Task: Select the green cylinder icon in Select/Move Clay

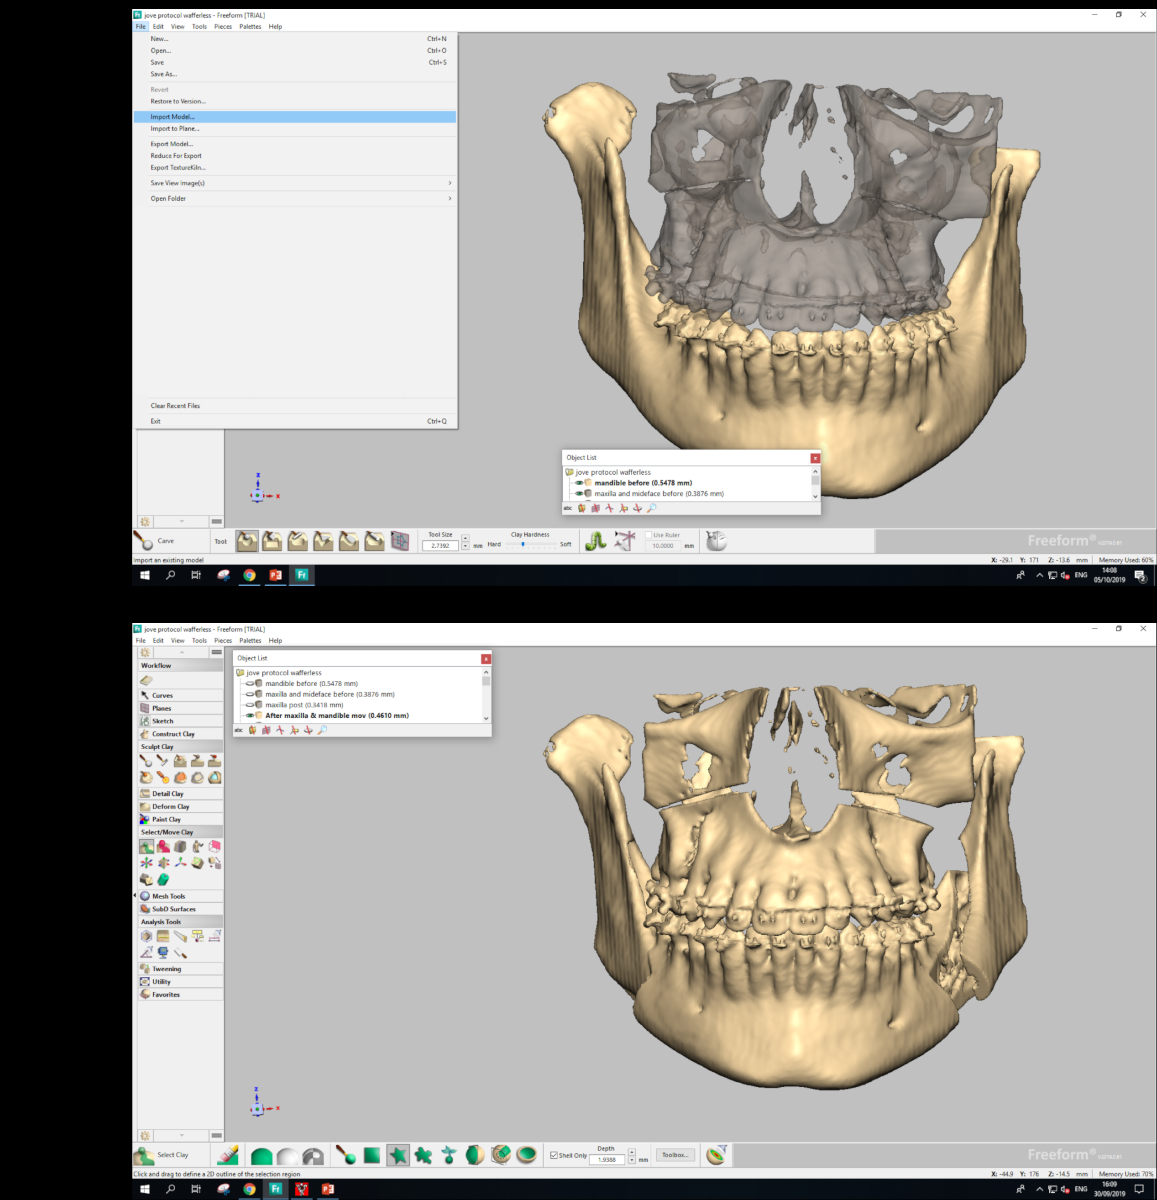Action: [x=163, y=880]
